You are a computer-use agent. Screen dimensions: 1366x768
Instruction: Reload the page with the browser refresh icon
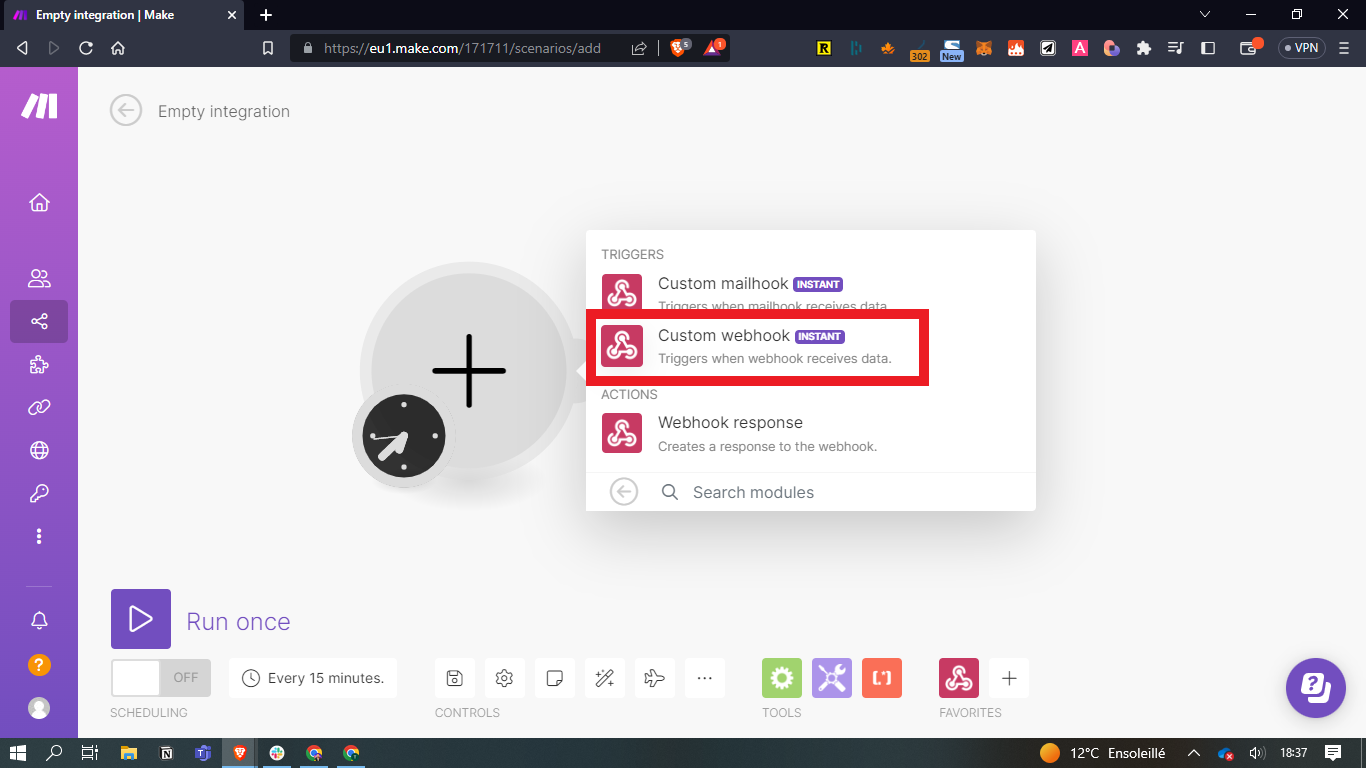[86, 48]
